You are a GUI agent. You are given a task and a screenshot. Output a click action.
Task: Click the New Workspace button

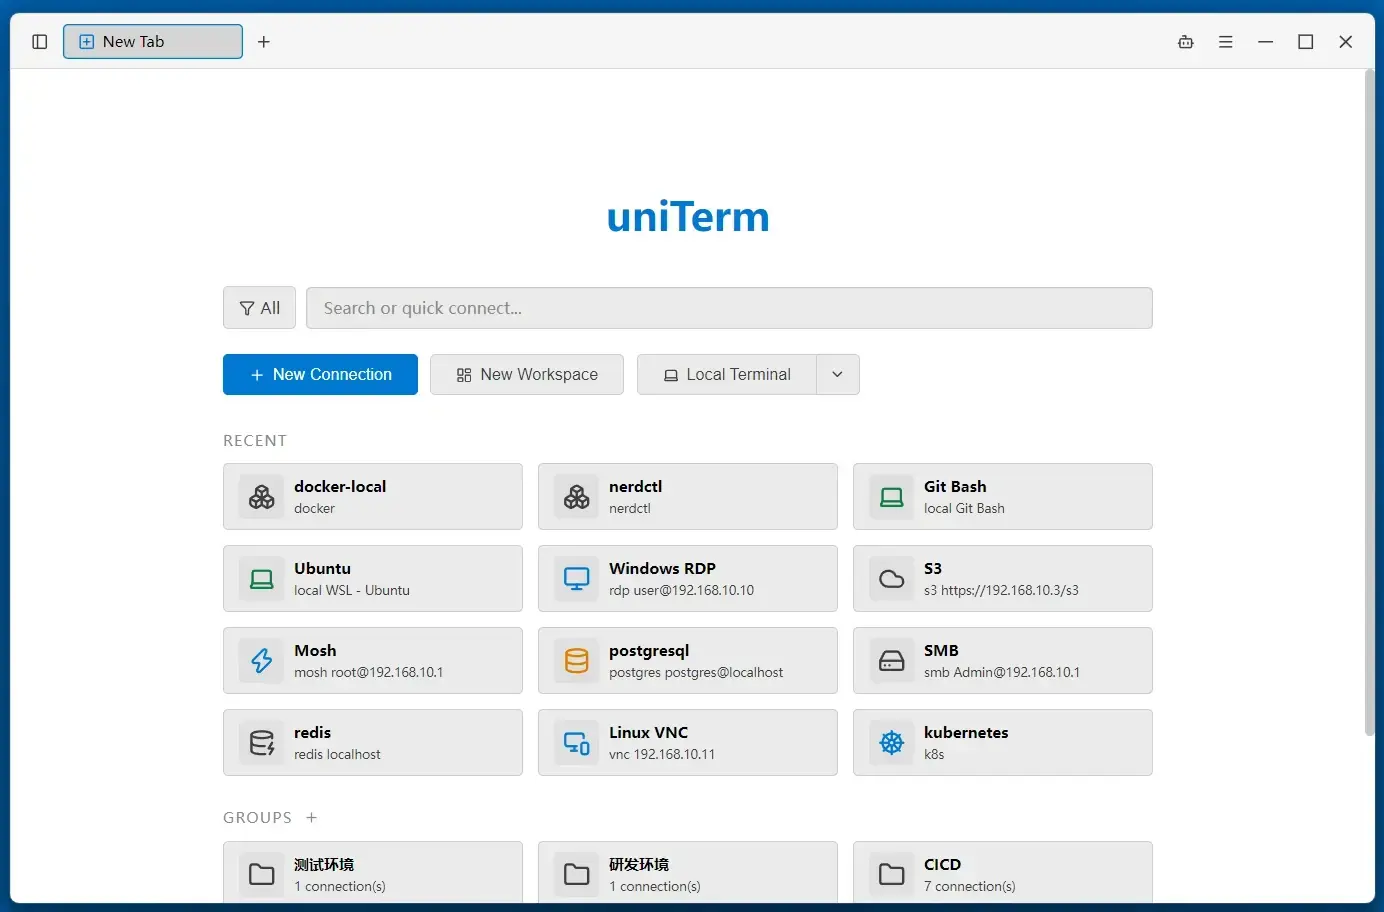click(527, 375)
